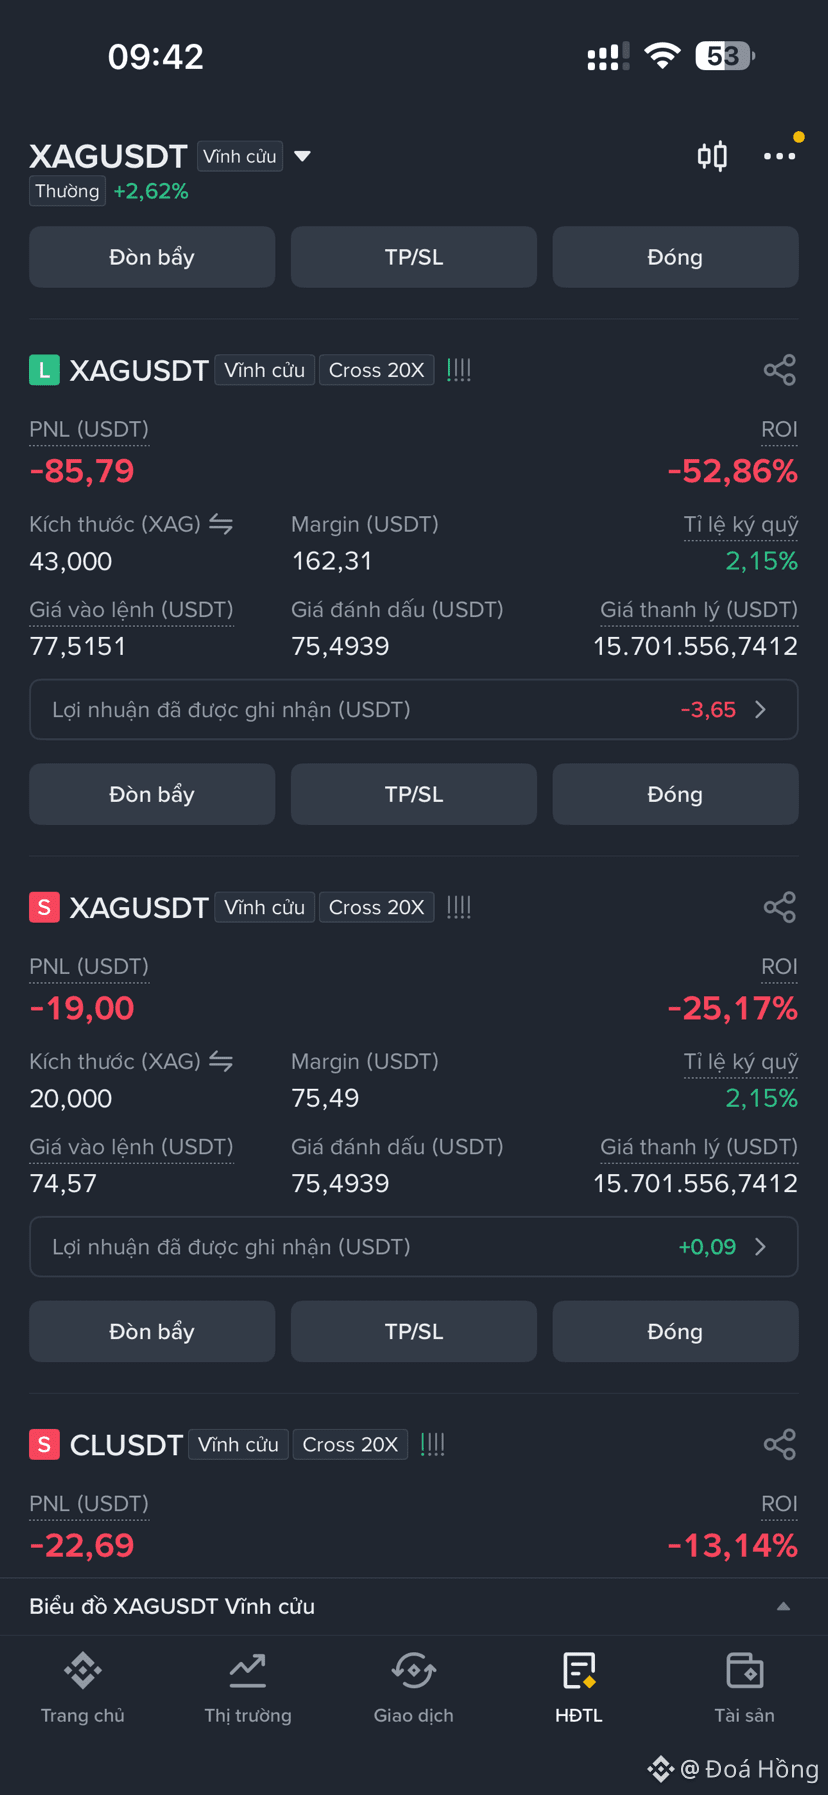Expand realized profit row showing +0,09
This screenshot has width=828, height=1795.
click(414, 1246)
